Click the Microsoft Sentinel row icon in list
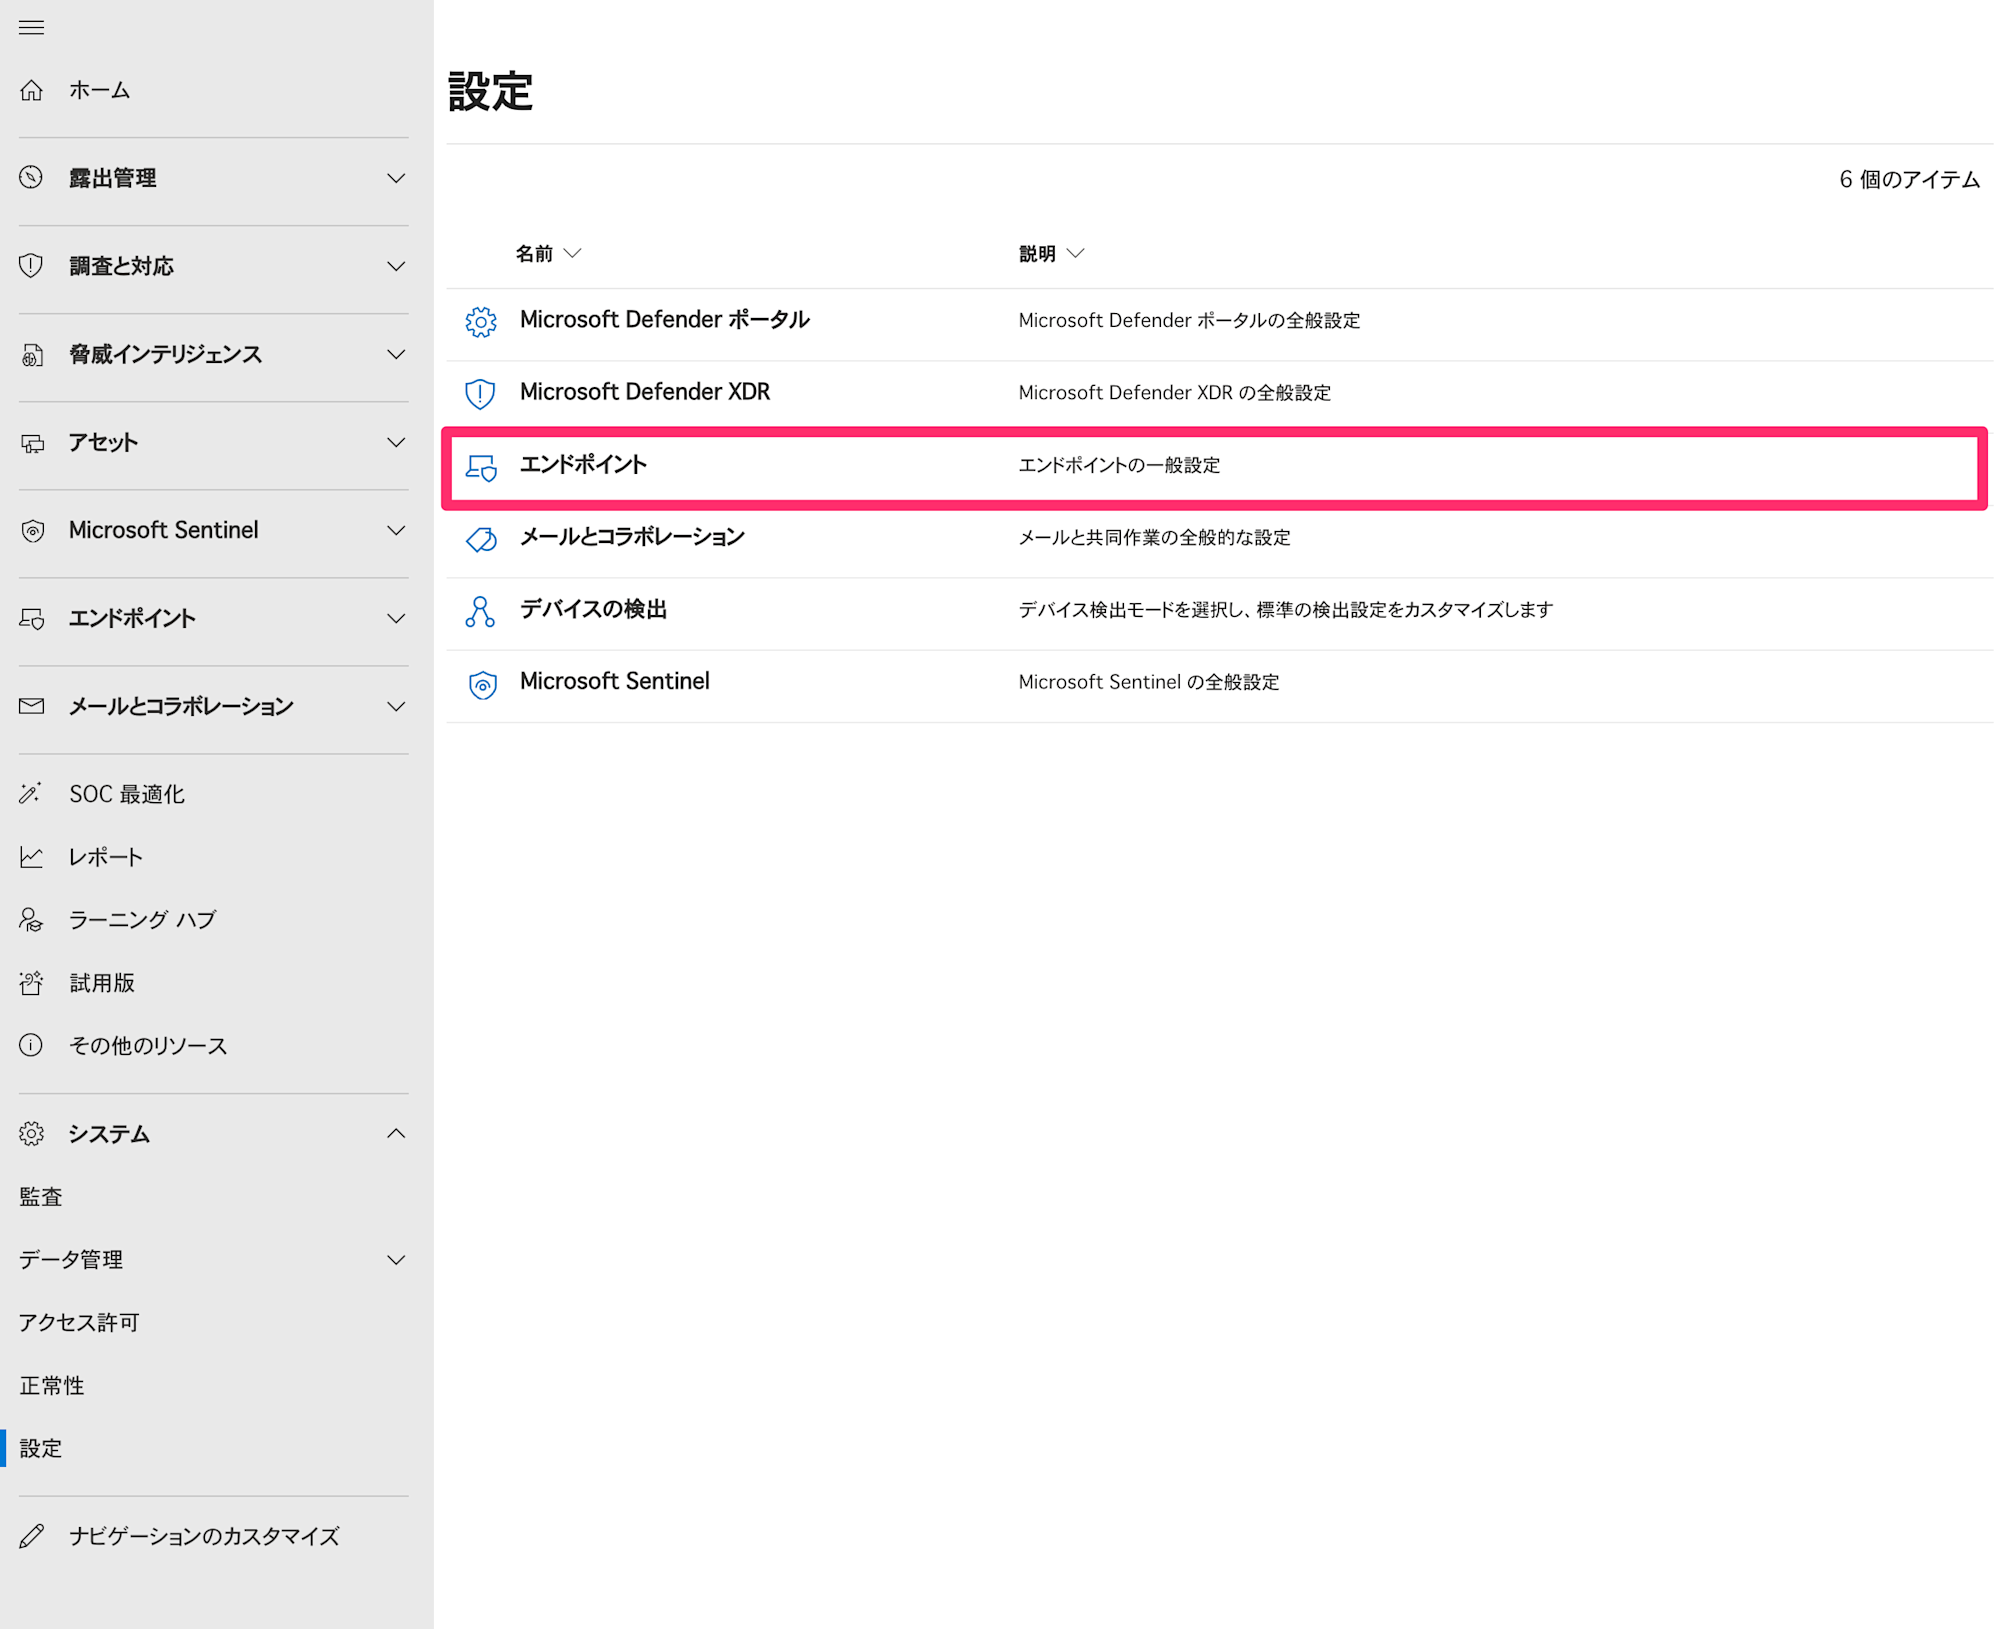This screenshot has height=1629, width=2000. (x=483, y=684)
